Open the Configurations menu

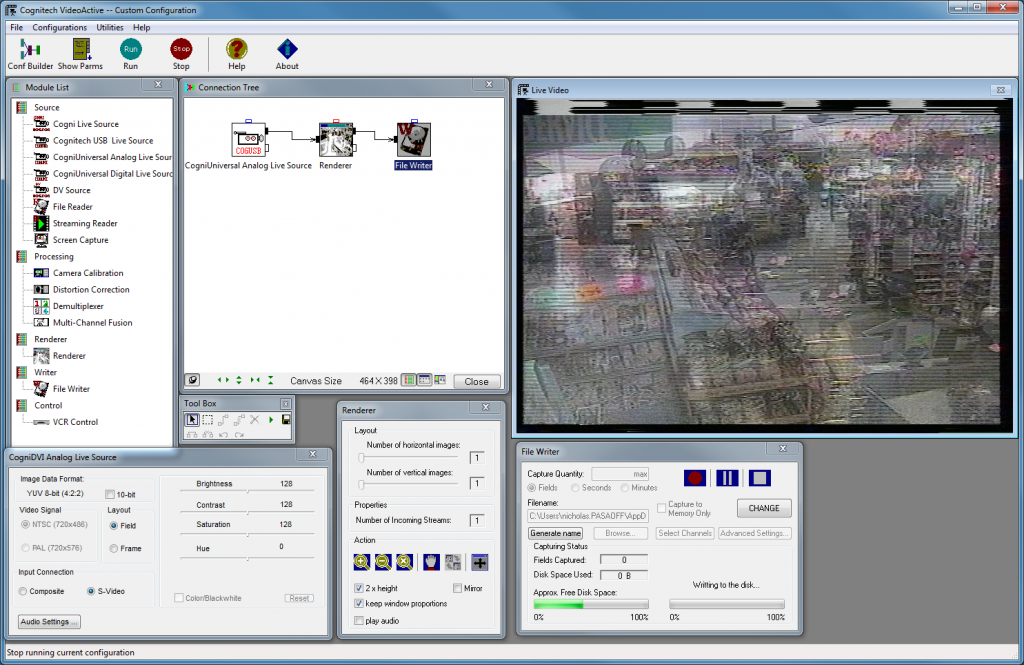coord(59,27)
